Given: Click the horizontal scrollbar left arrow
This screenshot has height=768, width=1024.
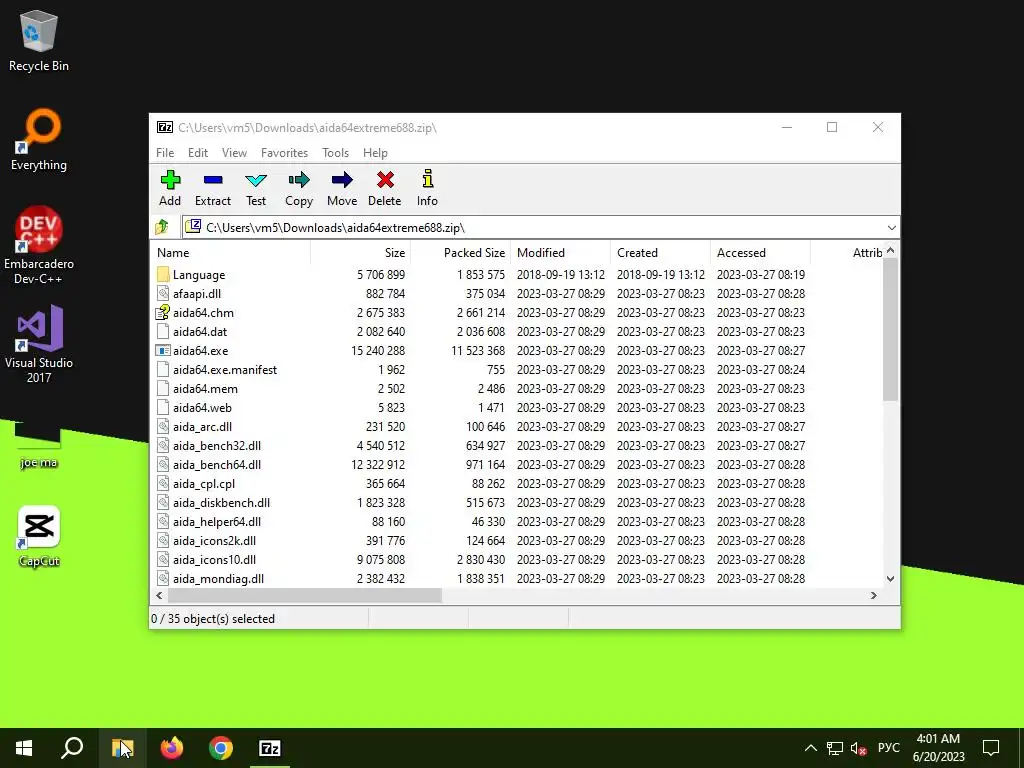Looking at the screenshot, I should (x=159, y=596).
